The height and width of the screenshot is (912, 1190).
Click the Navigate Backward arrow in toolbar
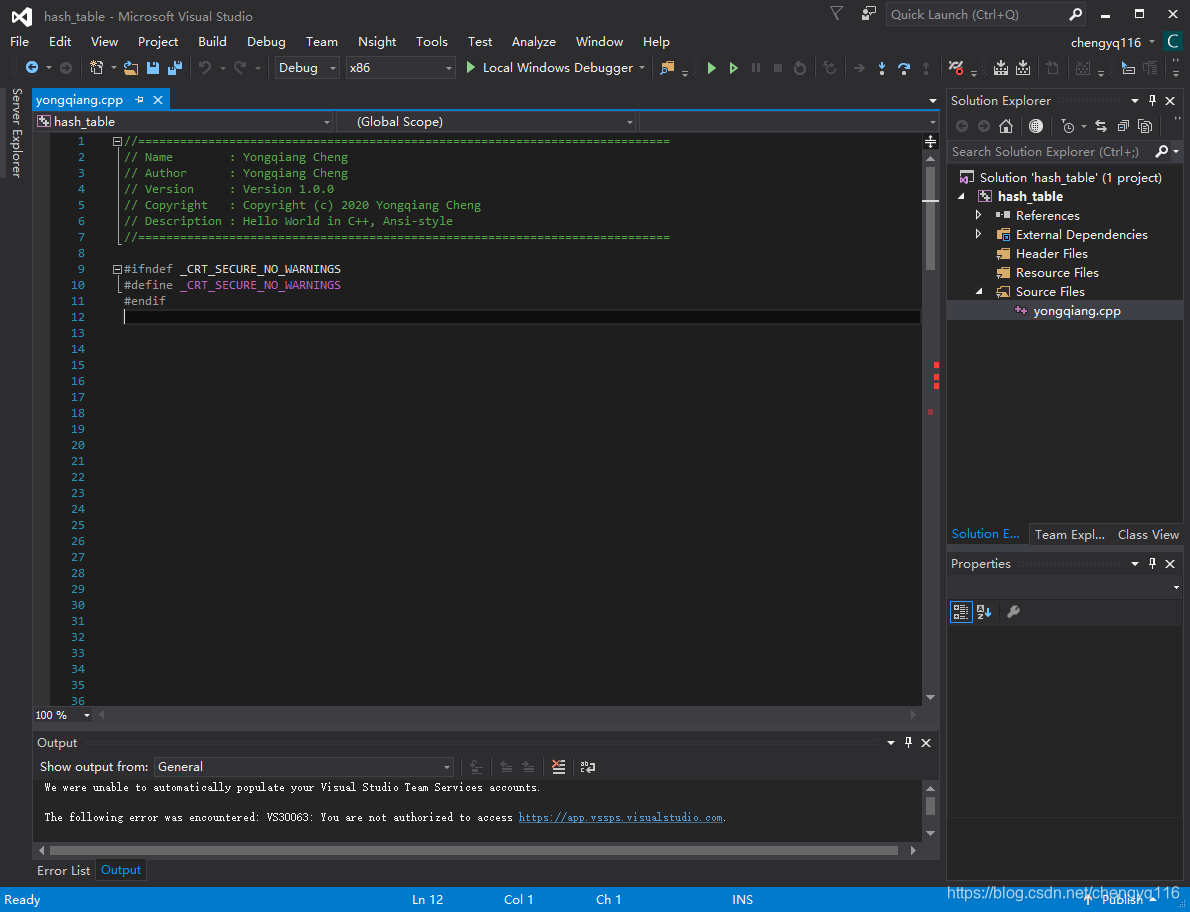(32, 68)
